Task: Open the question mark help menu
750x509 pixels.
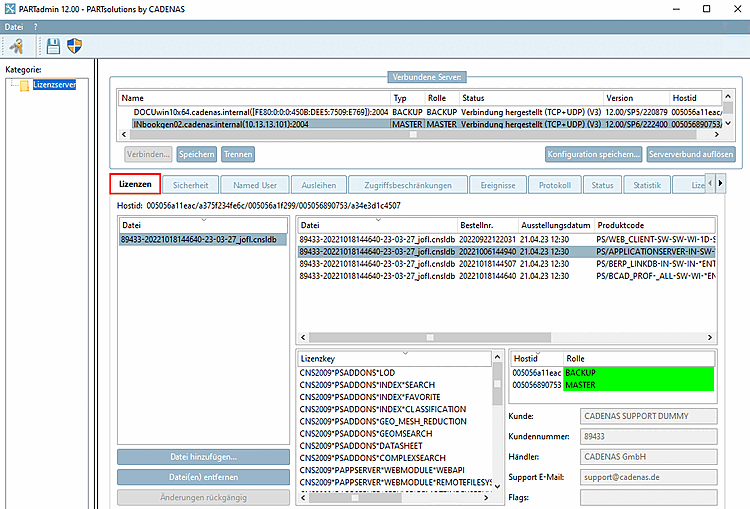Action: (35, 27)
